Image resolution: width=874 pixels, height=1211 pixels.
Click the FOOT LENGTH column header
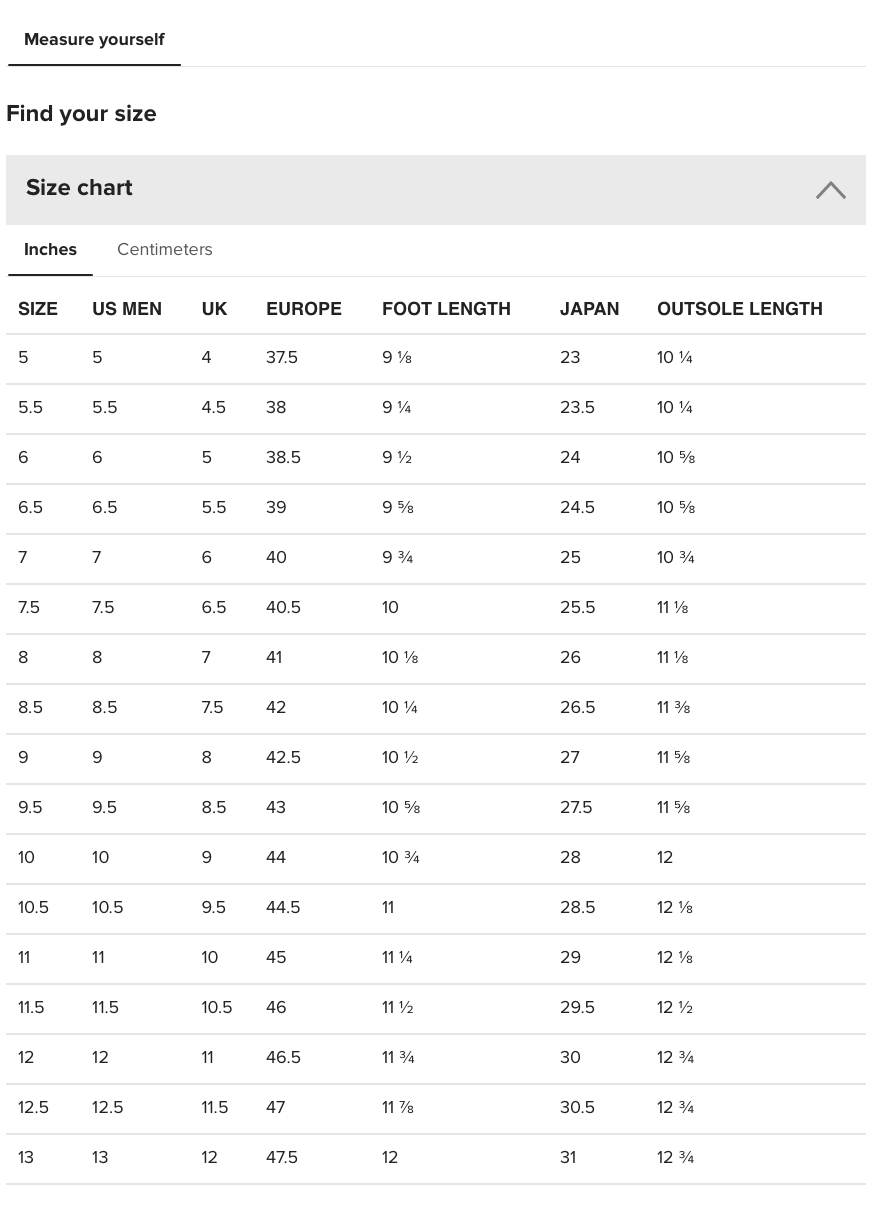click(446, 309)
